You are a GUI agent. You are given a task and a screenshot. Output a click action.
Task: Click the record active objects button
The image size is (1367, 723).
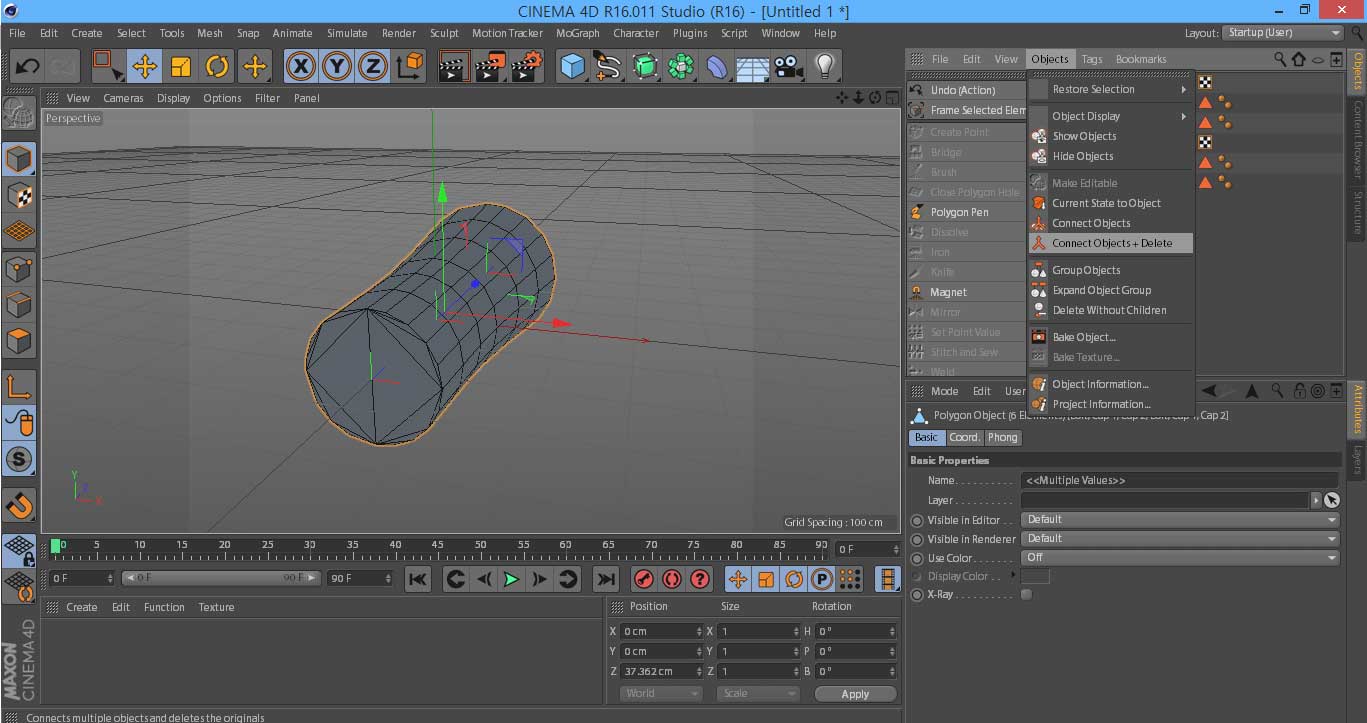(644, 579)
